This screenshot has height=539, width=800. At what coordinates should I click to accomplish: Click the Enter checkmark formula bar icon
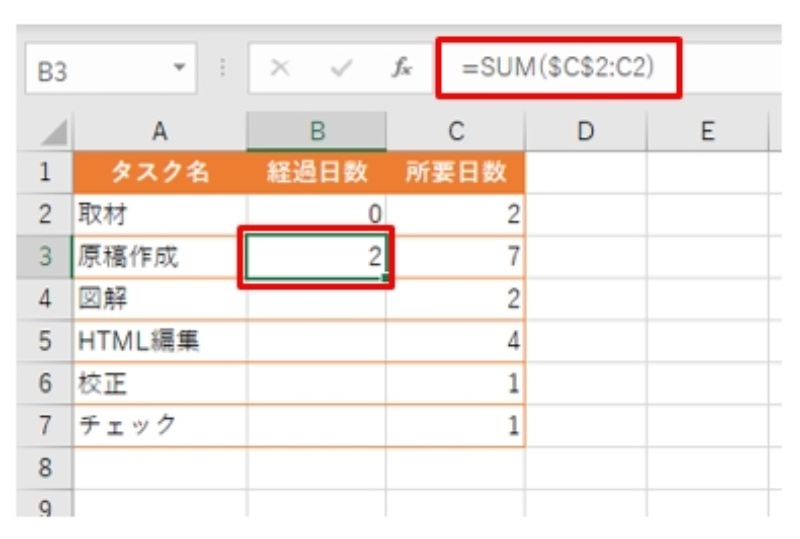pyautogui.click(x=341, y=70)
